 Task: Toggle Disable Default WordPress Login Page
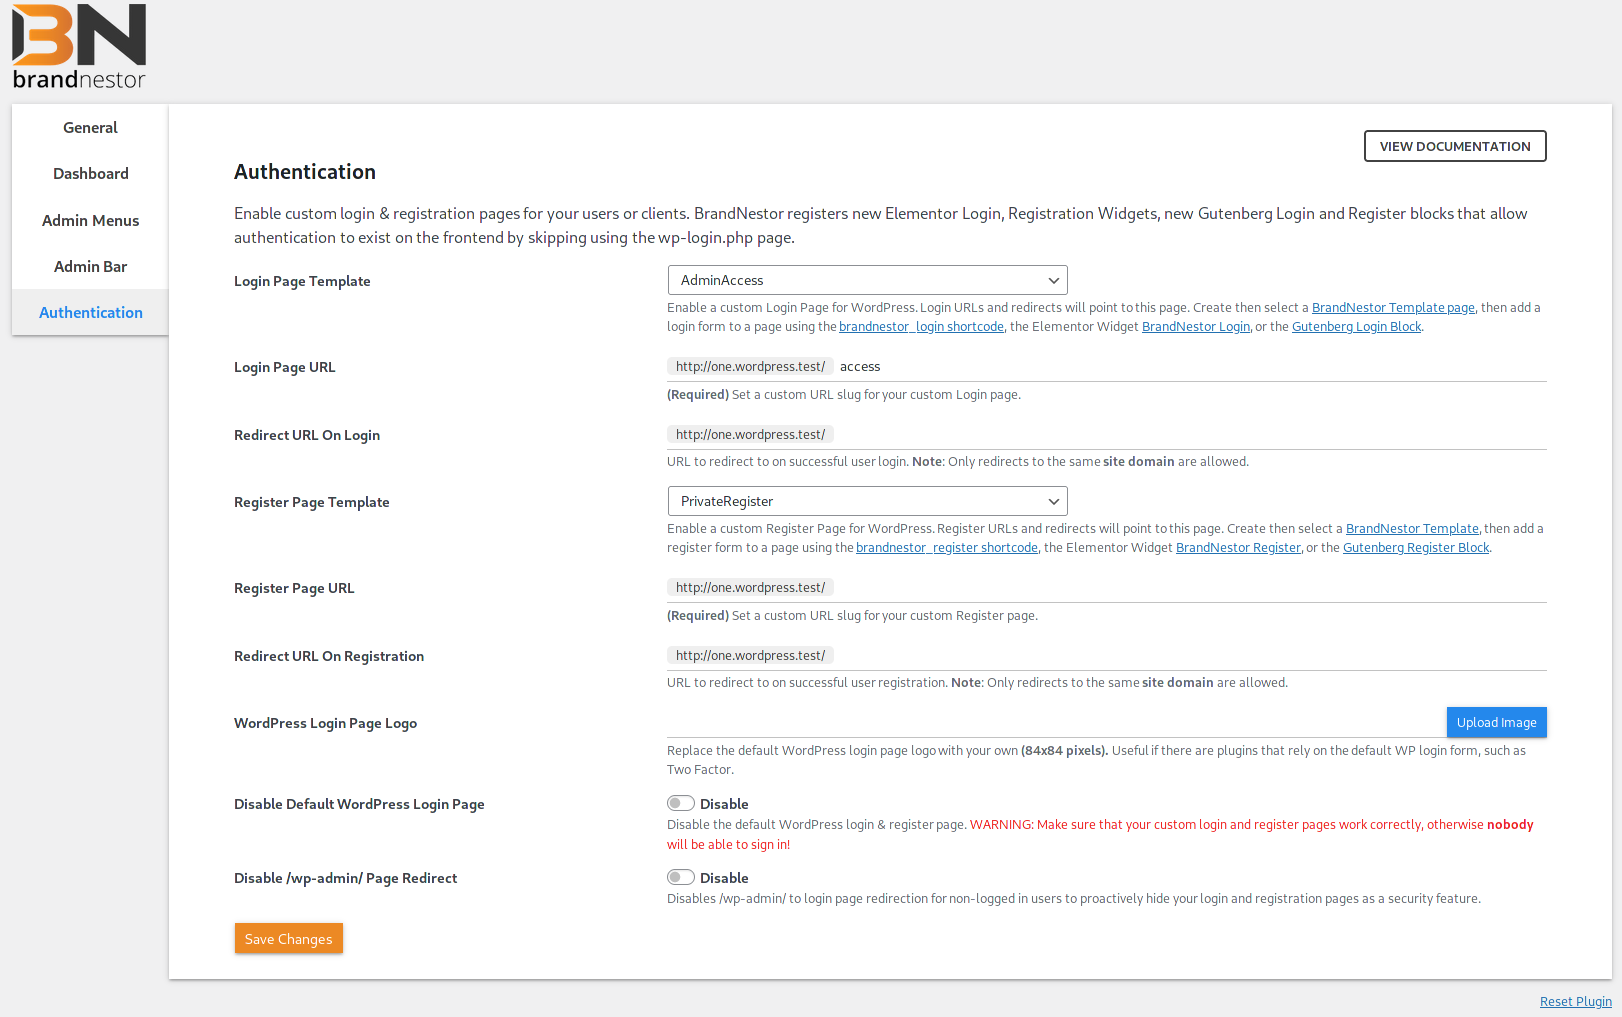click(681, 803)
